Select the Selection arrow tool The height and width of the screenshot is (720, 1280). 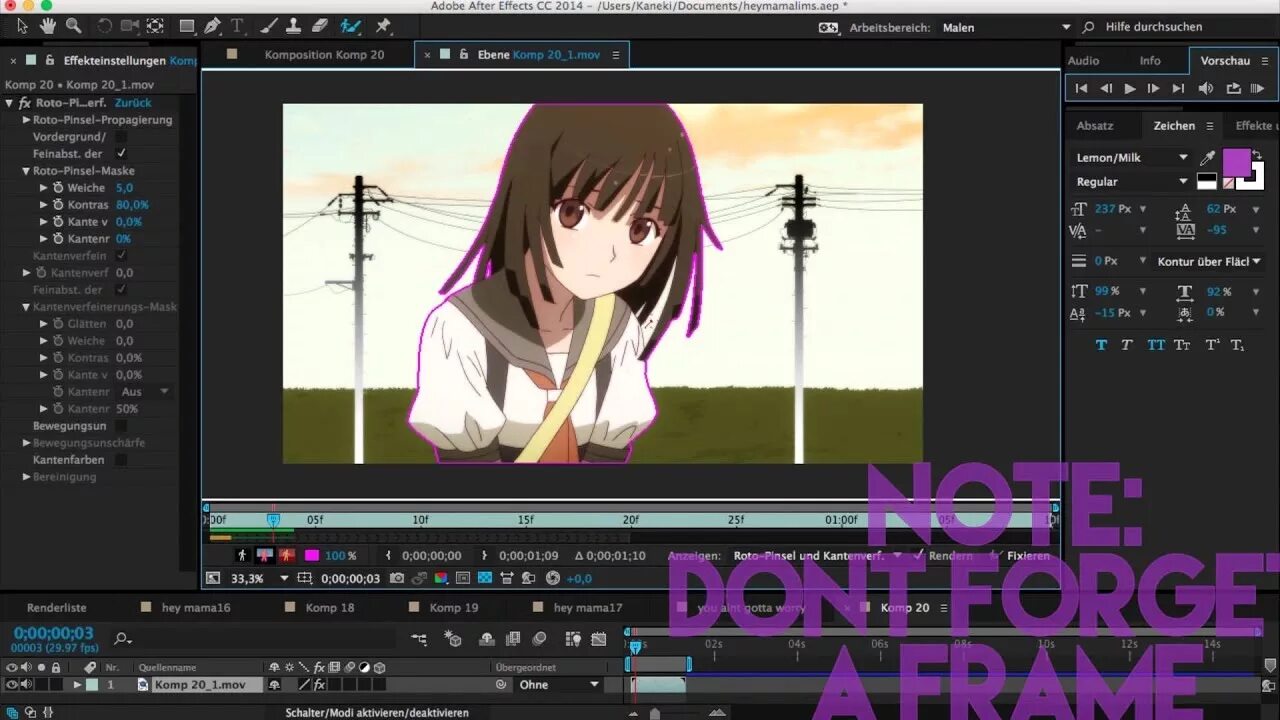(23, 26)
